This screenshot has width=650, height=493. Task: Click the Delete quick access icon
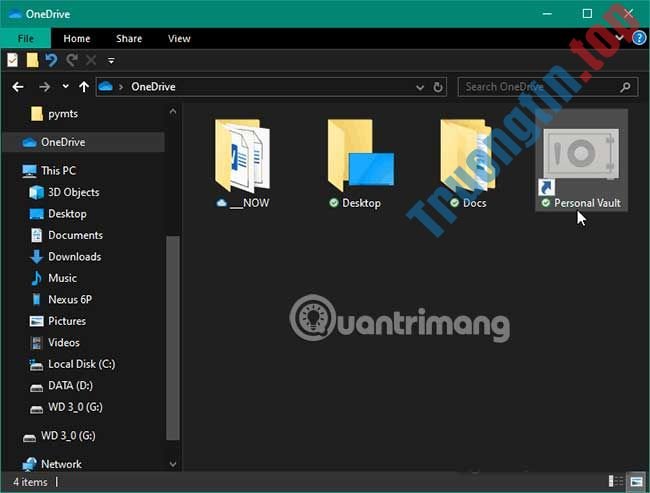pos(91,61)
